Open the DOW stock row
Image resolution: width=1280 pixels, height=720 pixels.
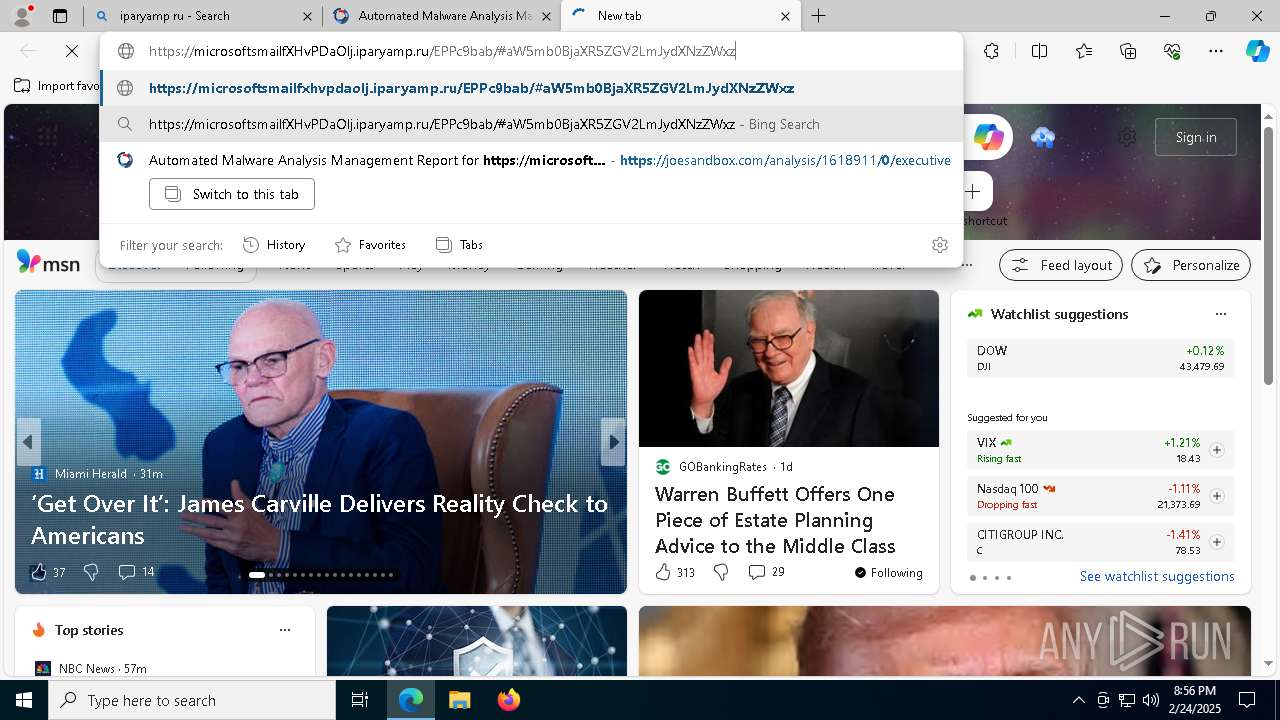[1100, 358]
